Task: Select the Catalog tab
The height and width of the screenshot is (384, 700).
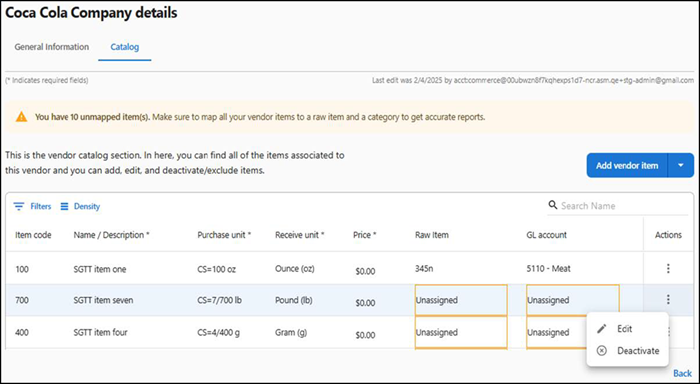Action: click(x=125, y=47)
